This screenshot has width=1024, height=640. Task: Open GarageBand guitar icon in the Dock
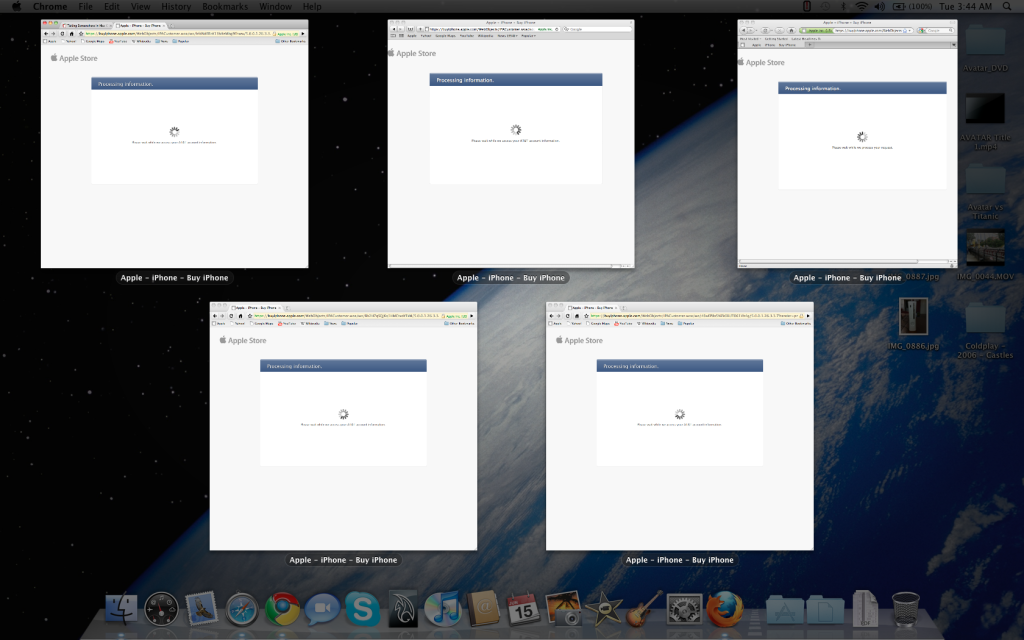click(644, 609)
